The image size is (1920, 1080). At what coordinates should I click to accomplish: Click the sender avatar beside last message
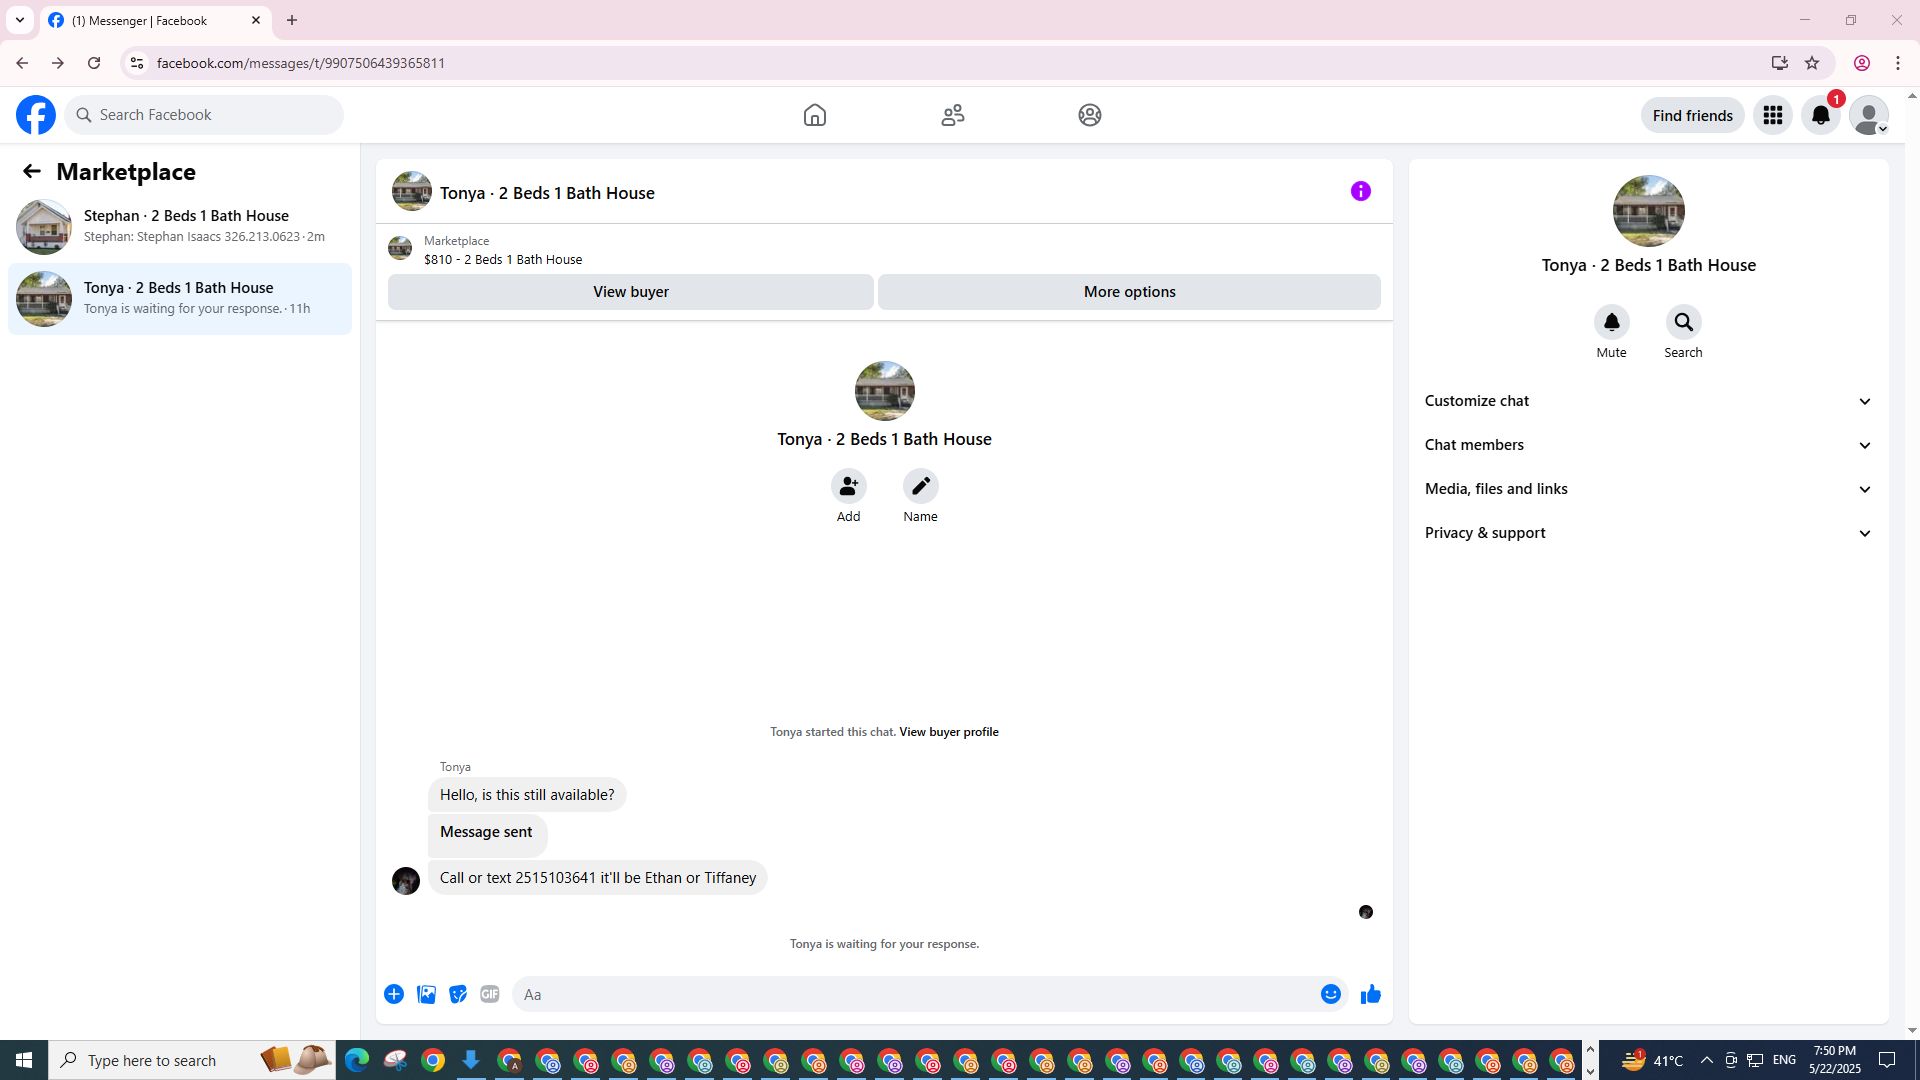(406, 881)
